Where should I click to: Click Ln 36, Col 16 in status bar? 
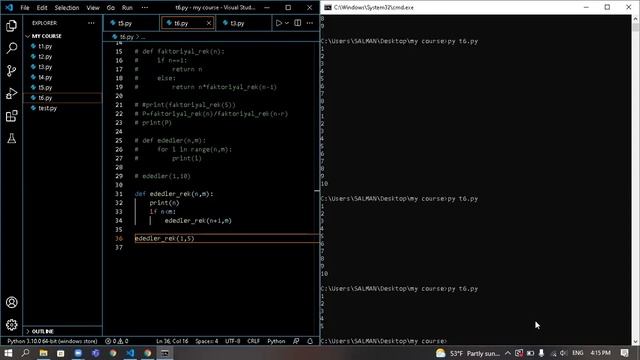(x=172, y=341)
